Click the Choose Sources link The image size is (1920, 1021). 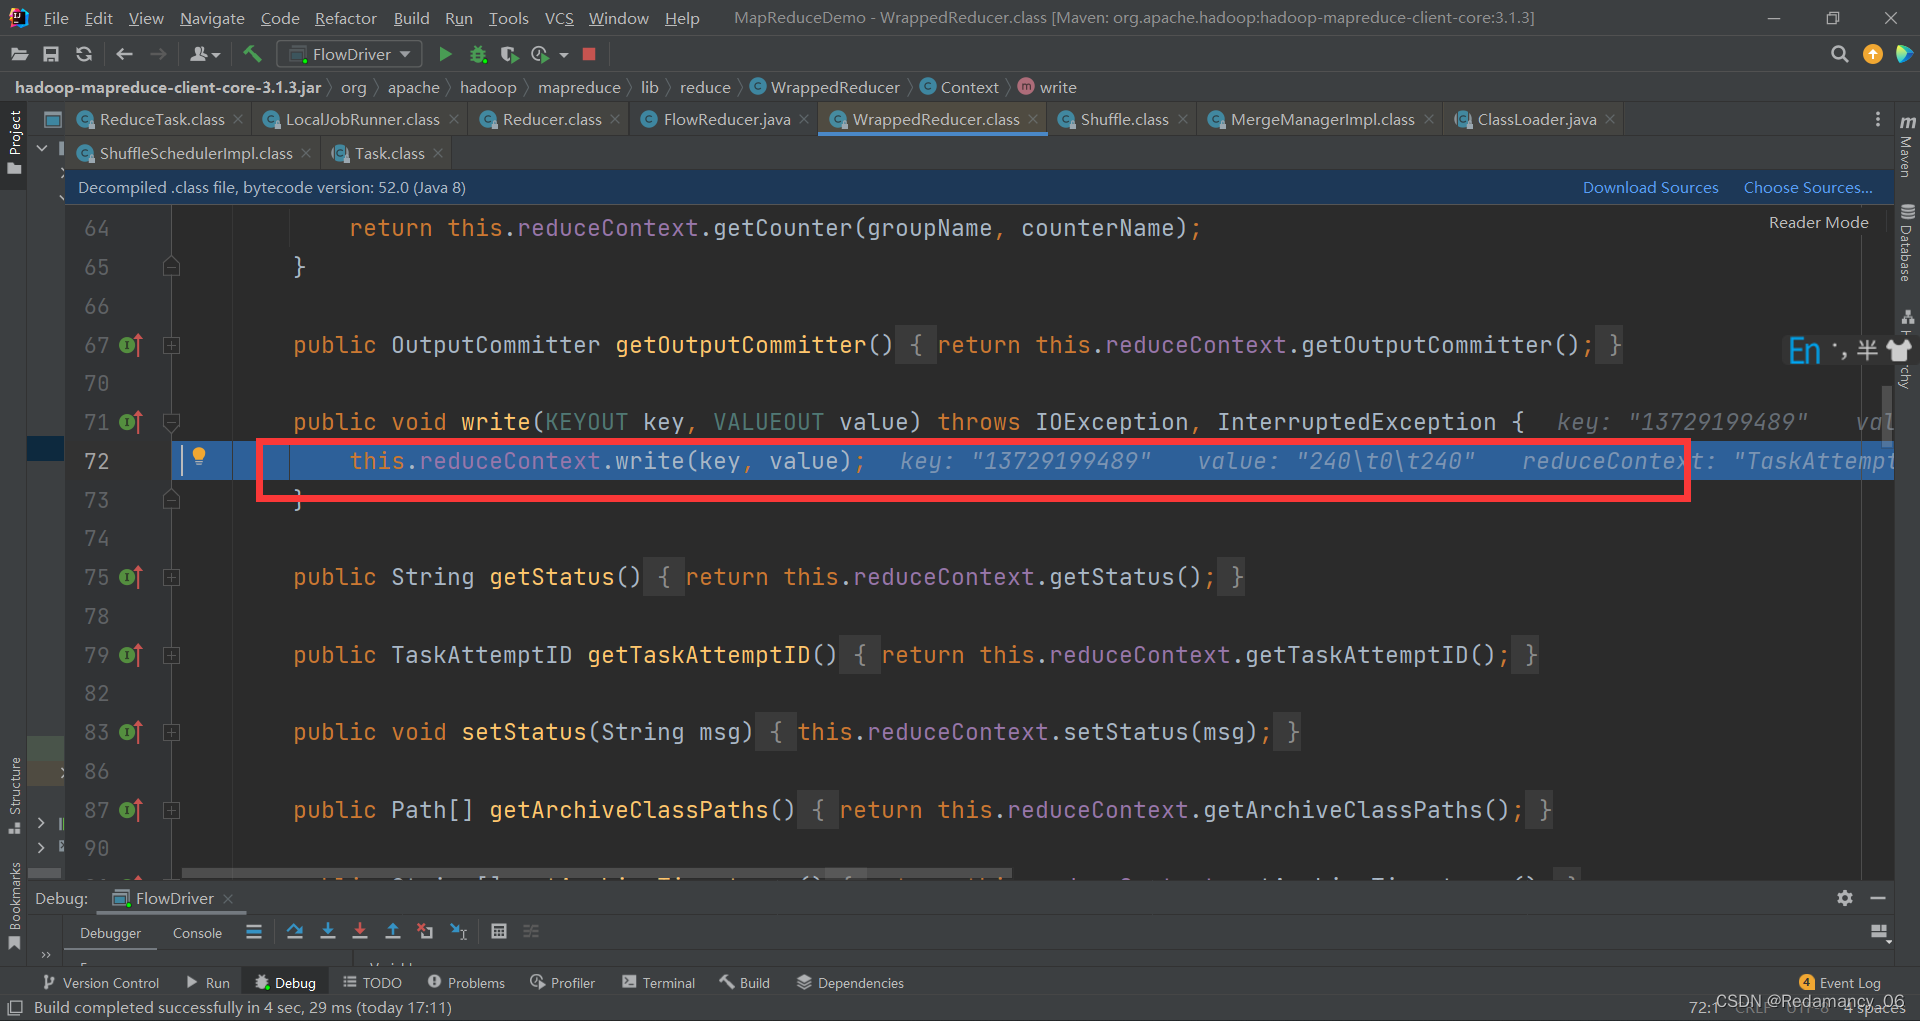click(1808, 187)
